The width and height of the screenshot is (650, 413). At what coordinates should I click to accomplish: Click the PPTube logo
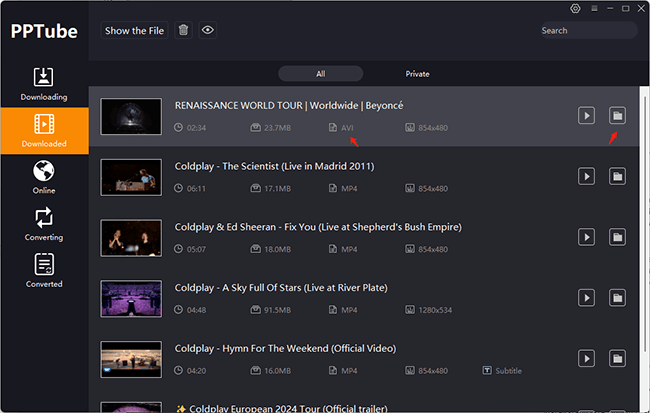[x=44, y=32]
